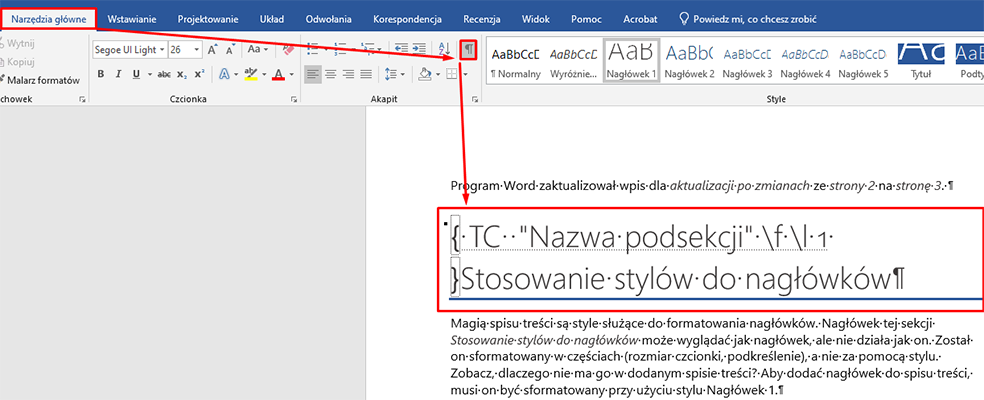Decrease font size with the small A

(x=230, y=49)
